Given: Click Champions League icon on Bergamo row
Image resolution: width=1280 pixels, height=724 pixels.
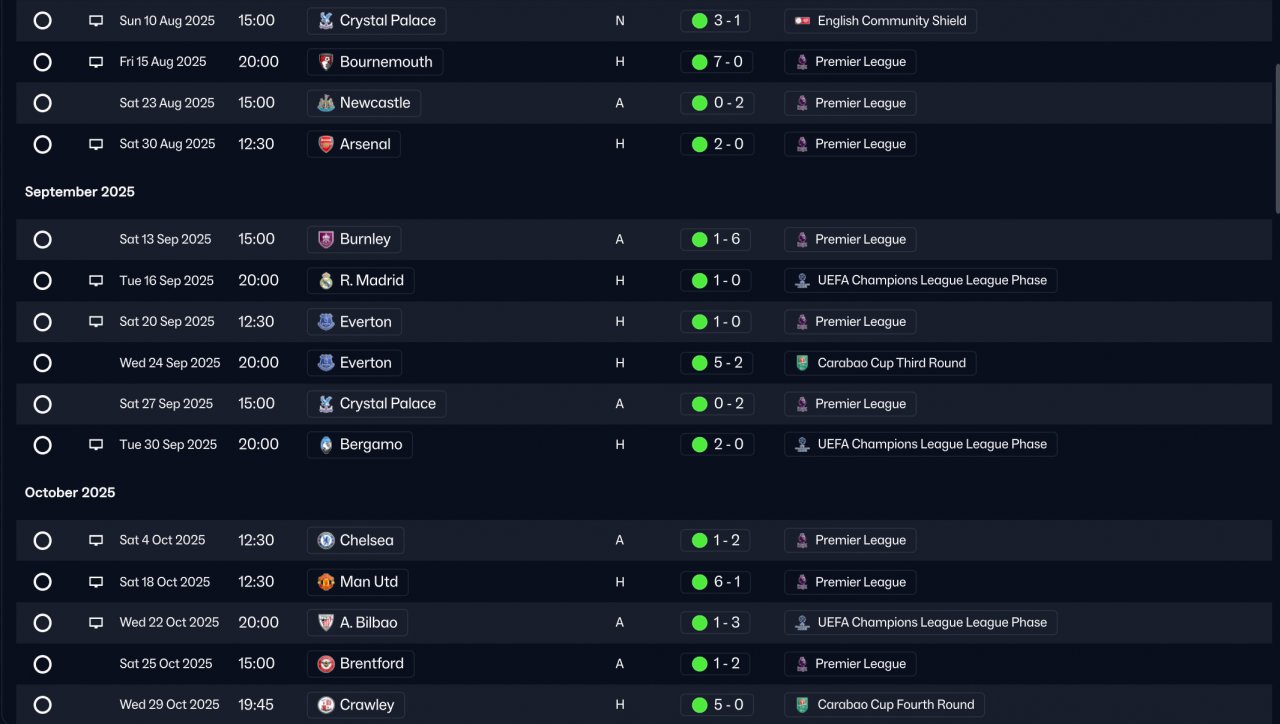Looking at the screenshot, I should pyautogui.click(x=802, y=445).
